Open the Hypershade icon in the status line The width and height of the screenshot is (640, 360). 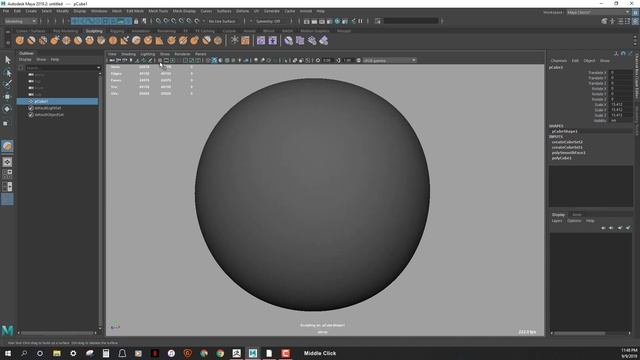(337, 21)
